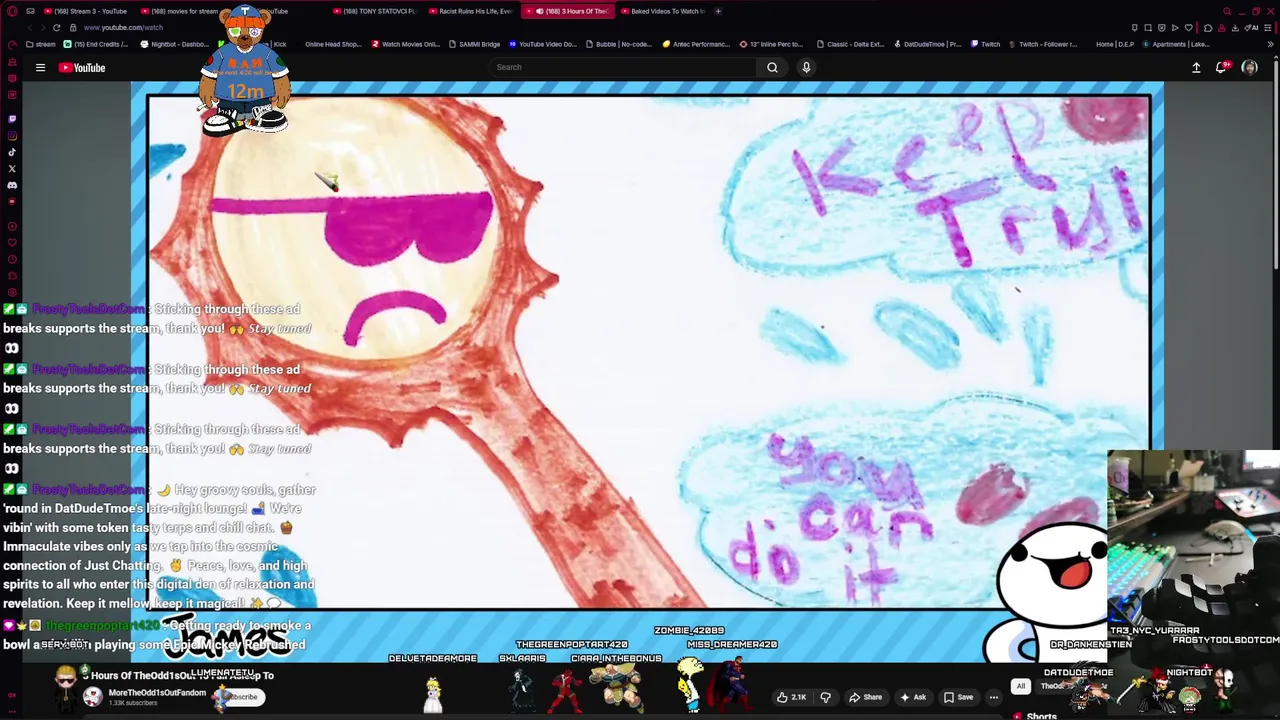Take a snapshot with the browser capture icon
The height and width of the screenshot is (720, 1280).
[1148, 27]
